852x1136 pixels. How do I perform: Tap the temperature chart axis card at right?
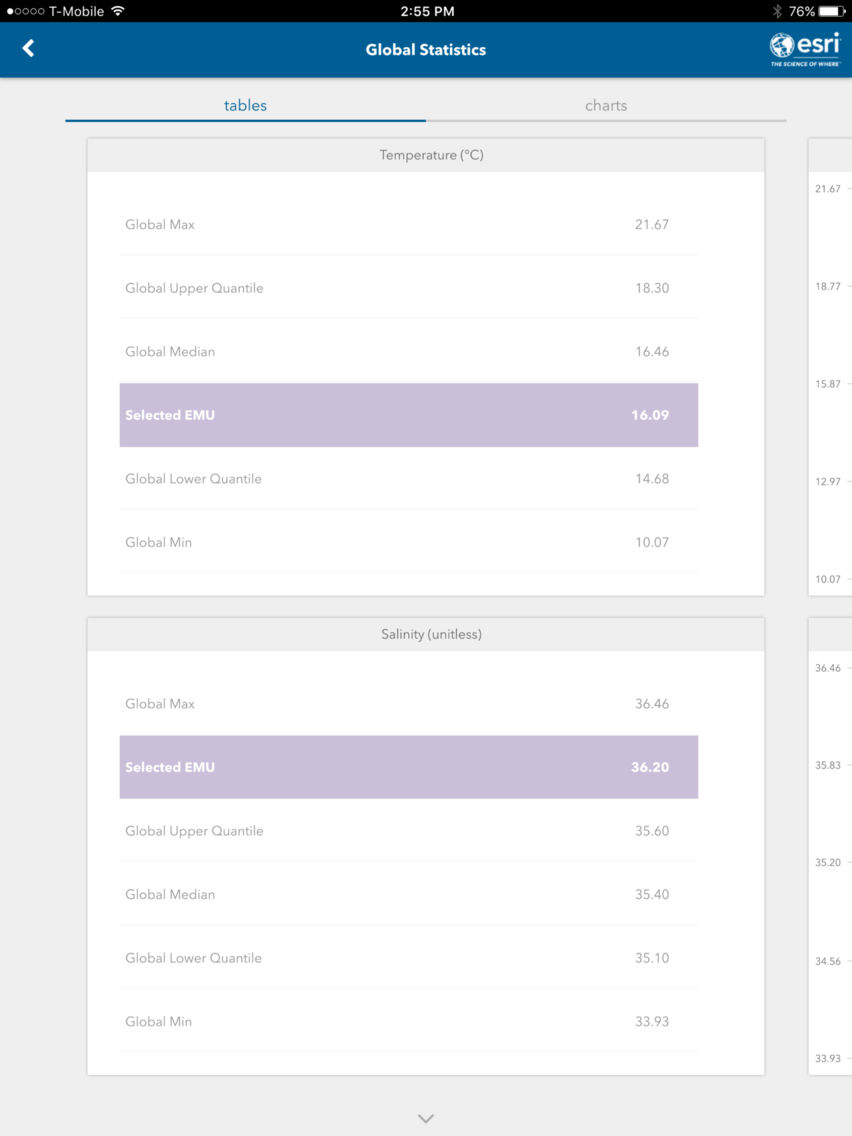830,367
